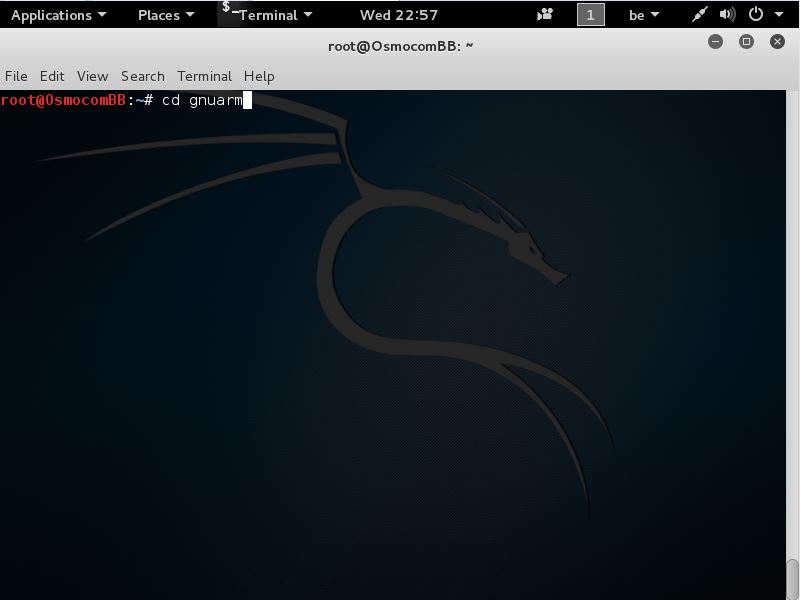Open the Terminal app menu in top bar
This screenshot has height=600, width=801.
click(x=275, y=15)
